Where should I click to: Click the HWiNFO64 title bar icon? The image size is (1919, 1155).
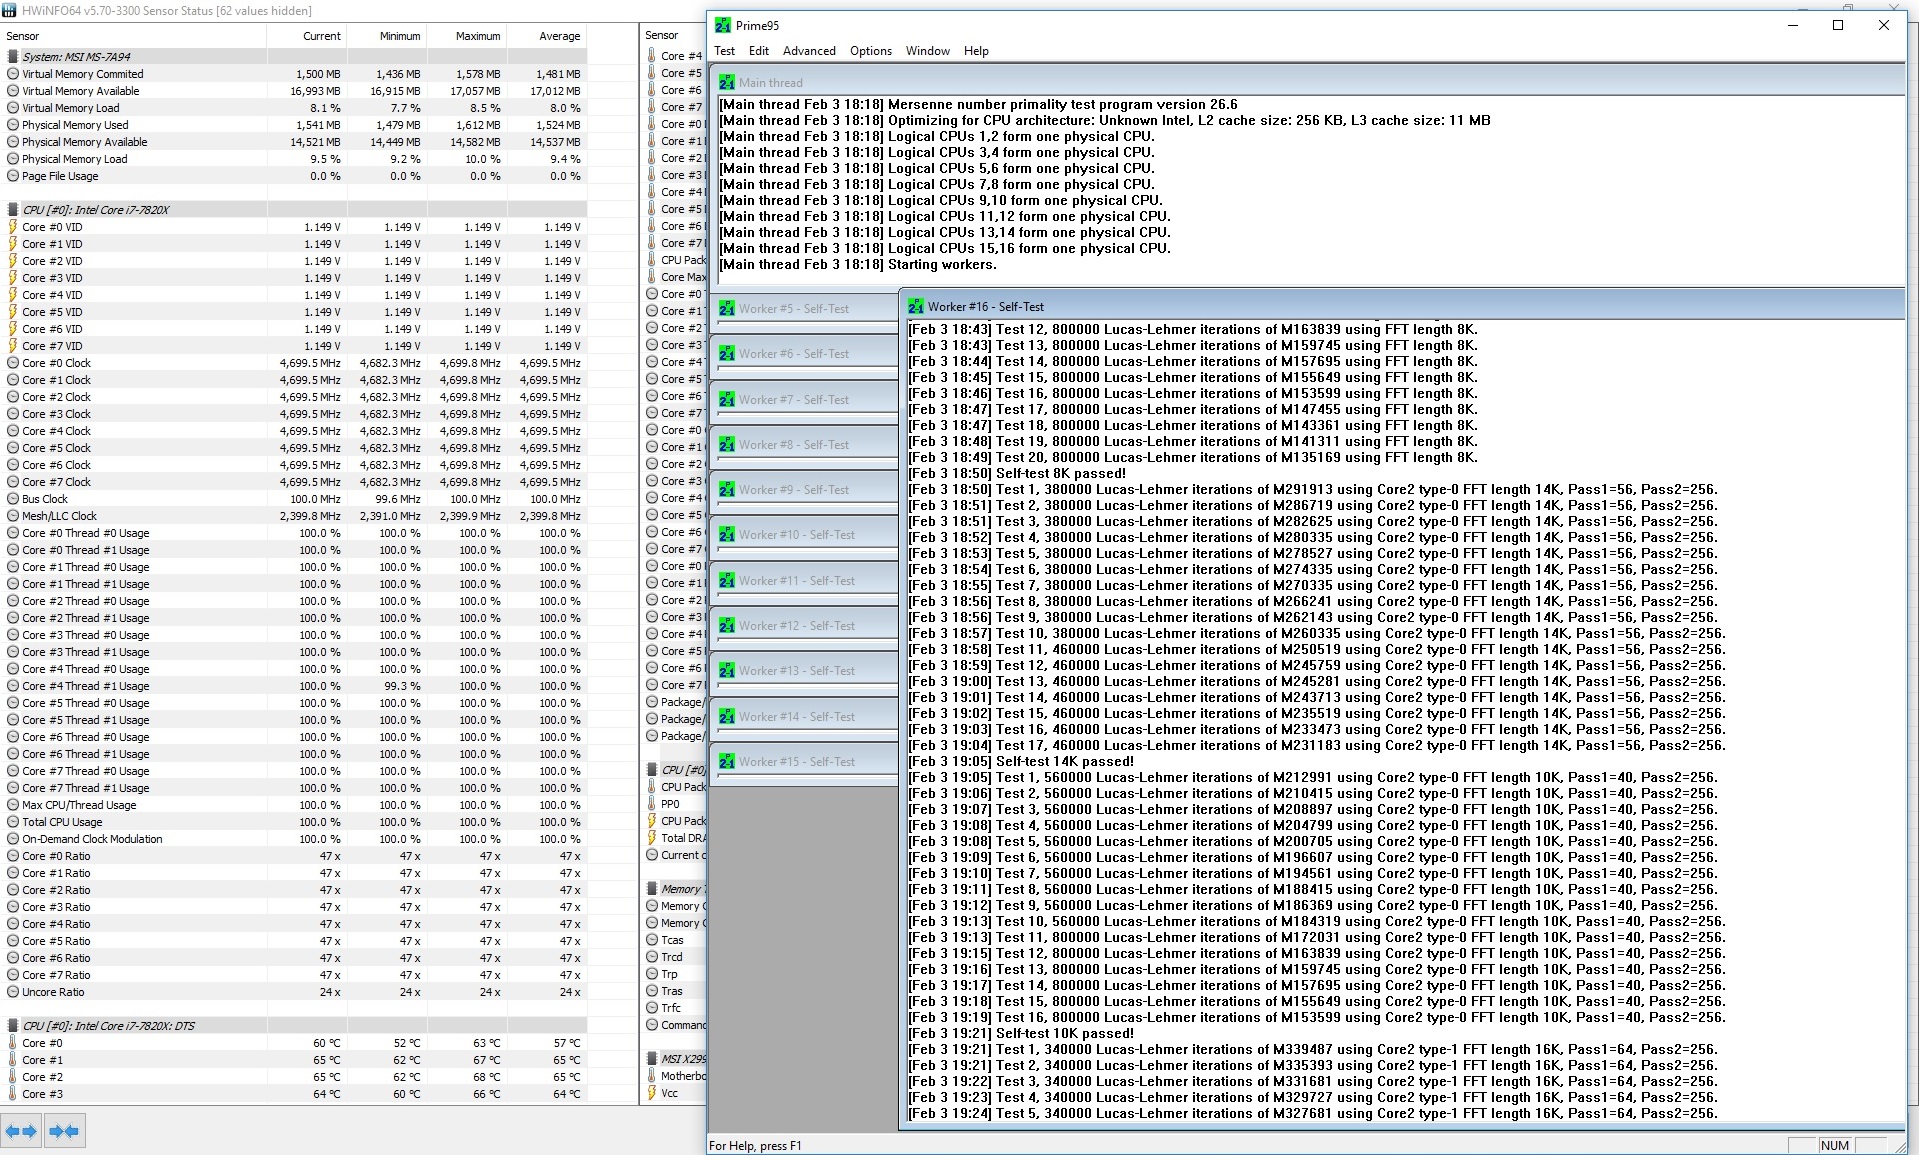[x=10, y=10]
